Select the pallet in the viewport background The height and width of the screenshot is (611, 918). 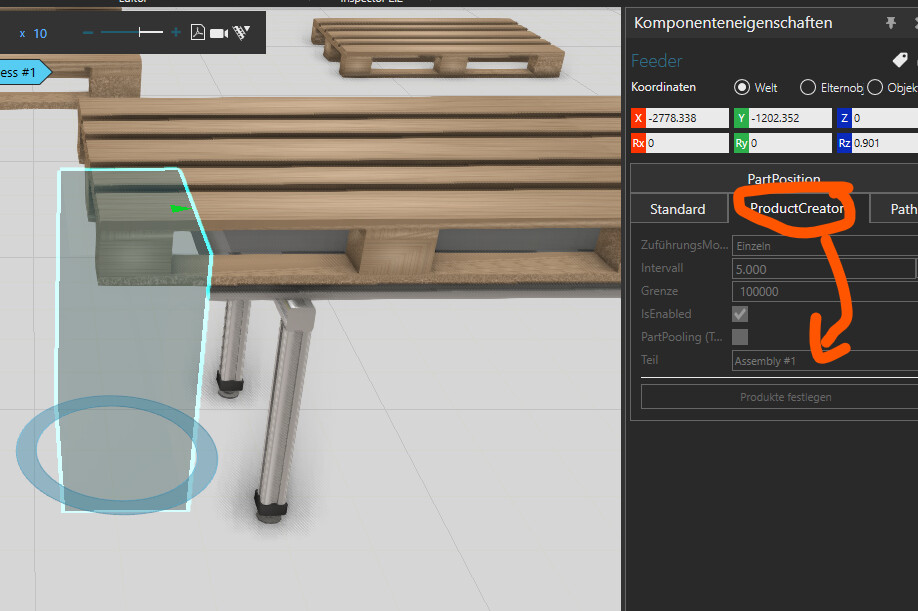[436, 48]
